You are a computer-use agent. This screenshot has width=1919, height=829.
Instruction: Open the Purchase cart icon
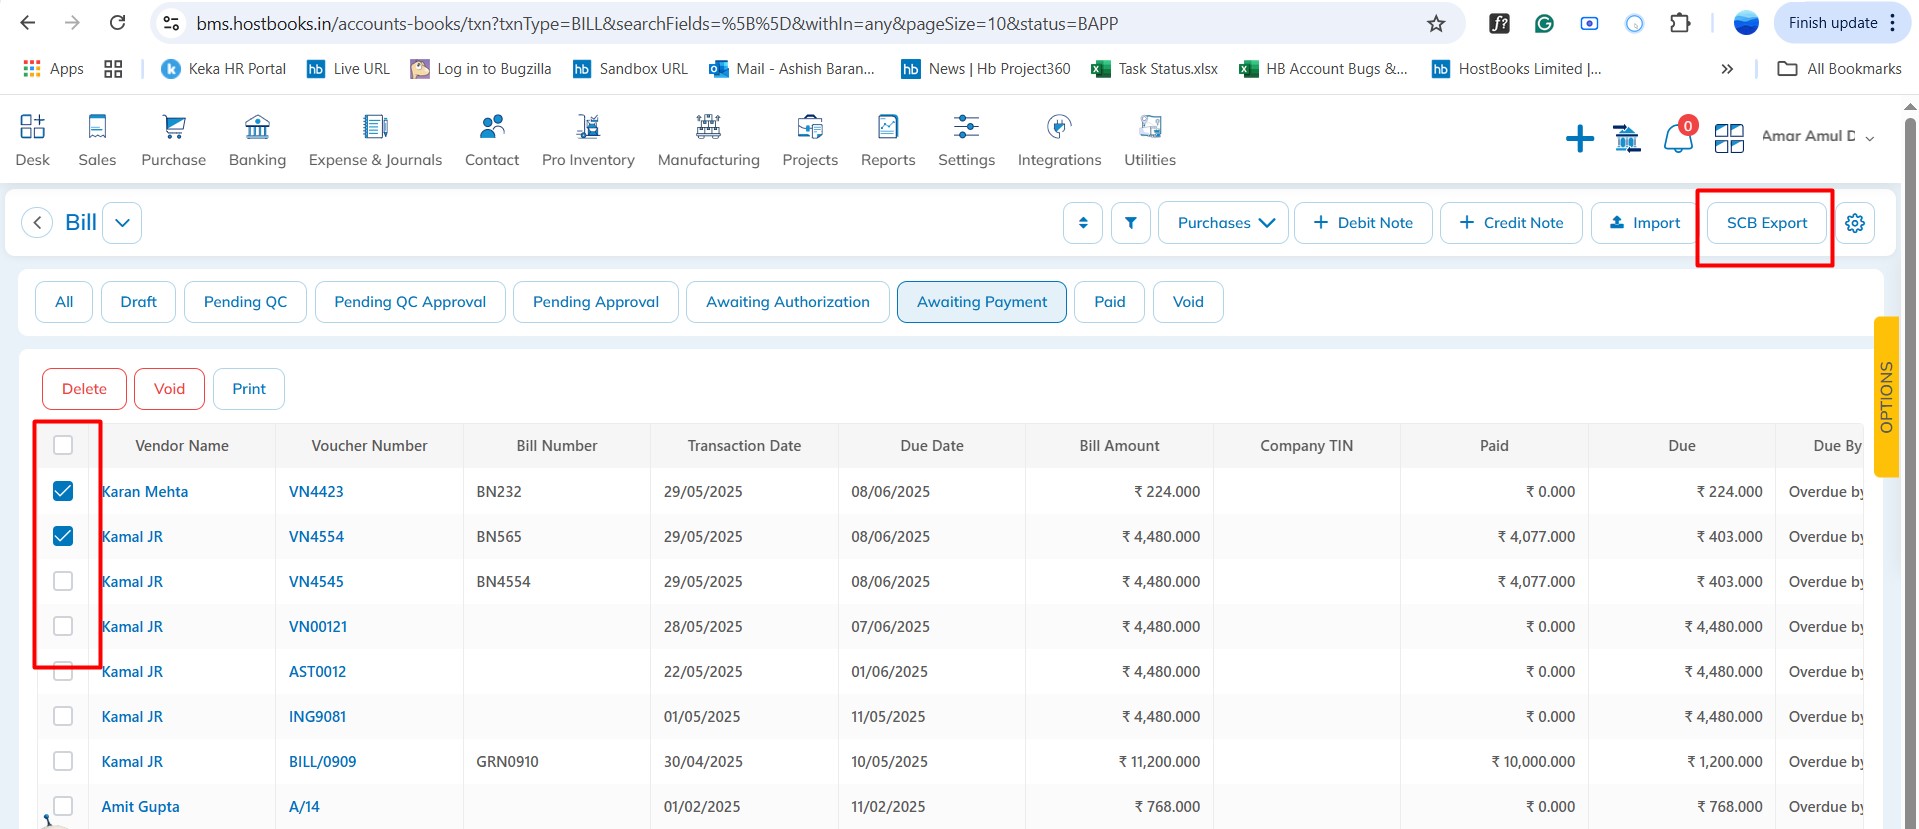[x=174, y=127]
